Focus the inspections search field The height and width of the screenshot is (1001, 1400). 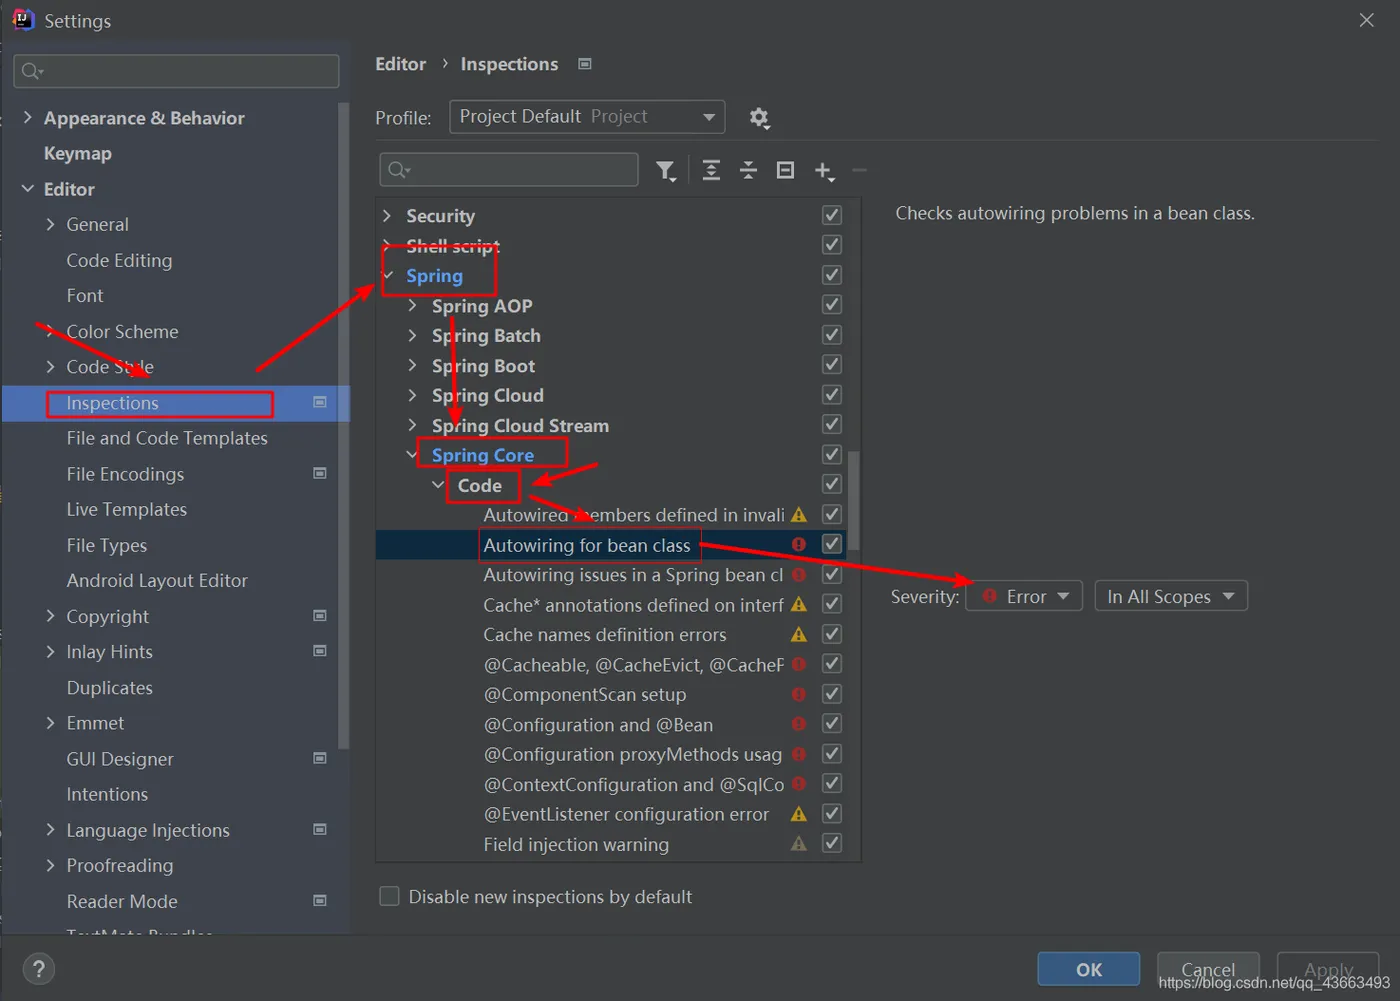click(509, 170)
